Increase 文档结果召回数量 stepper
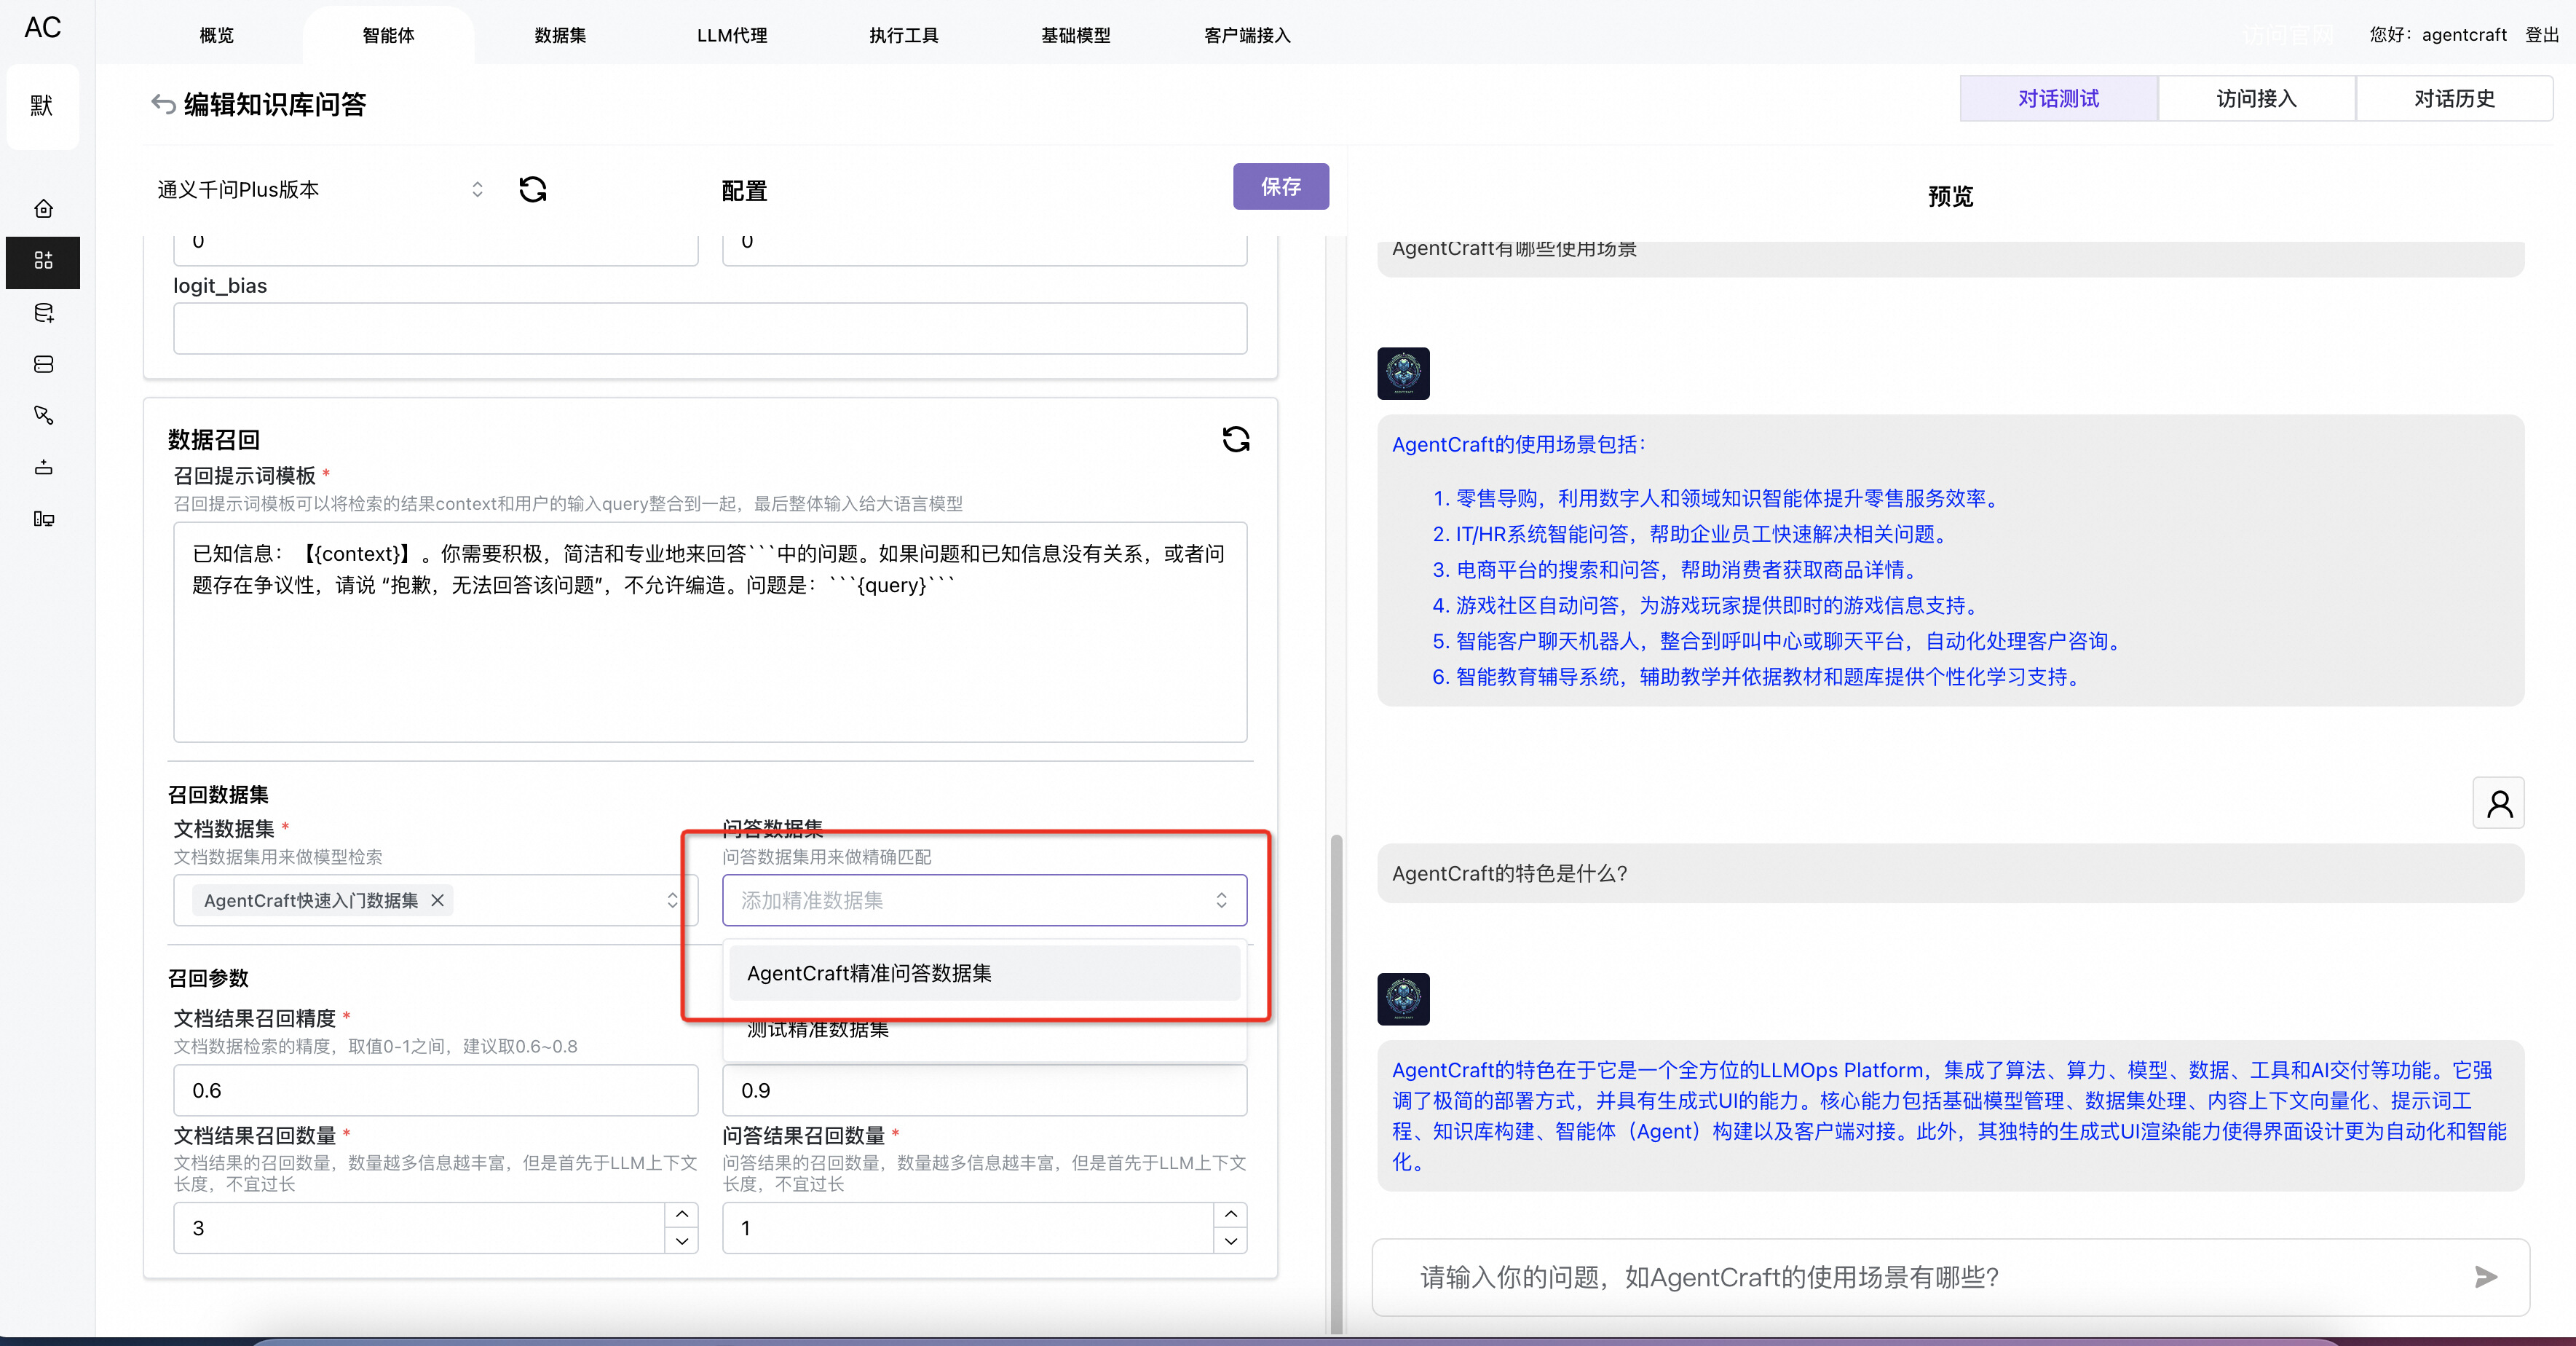The image size is (2576, 1346). click(682, 1214)
